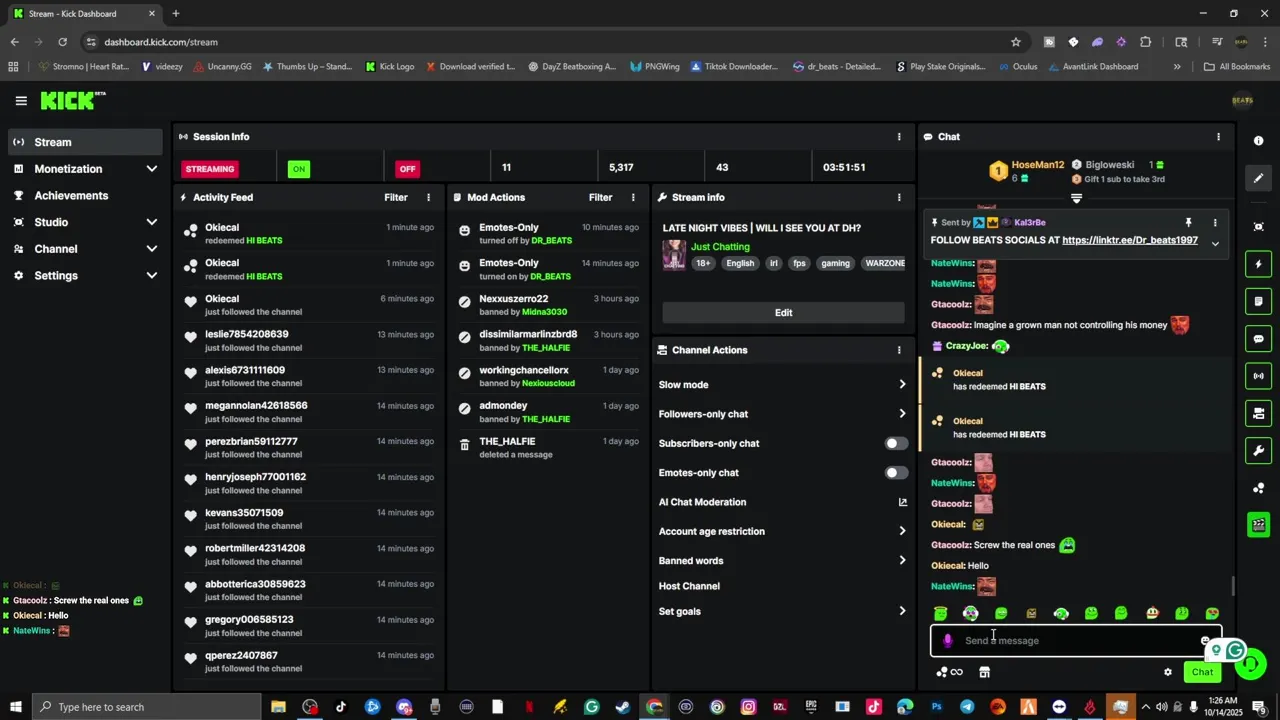Open Slow mode arrow
The image size is (1280, 720).
[902, 385]
